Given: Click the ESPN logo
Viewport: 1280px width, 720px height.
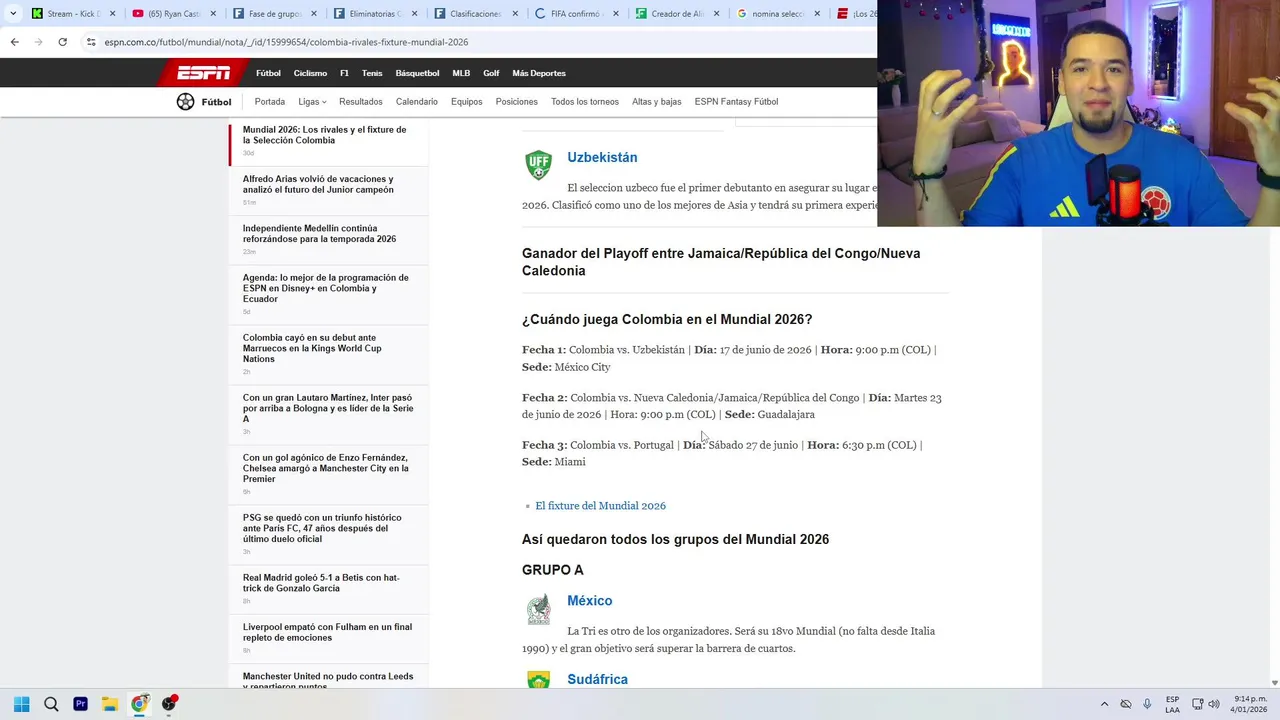Looking at the screenshot, I should pyautogui.click(x=203, y=73).
